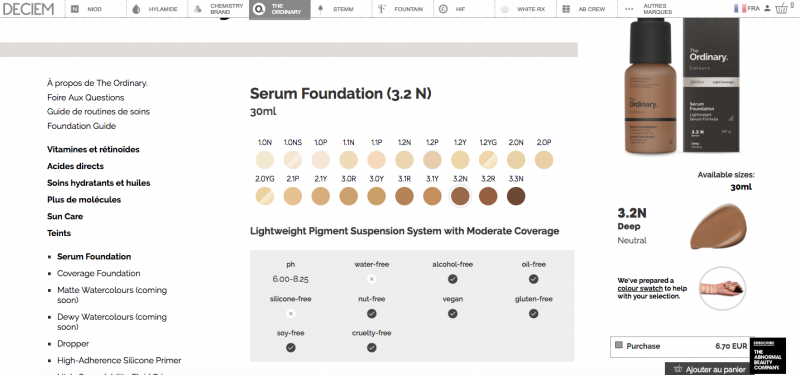Open the colour swatch link

pyautogui.click(x=640, y=288)
